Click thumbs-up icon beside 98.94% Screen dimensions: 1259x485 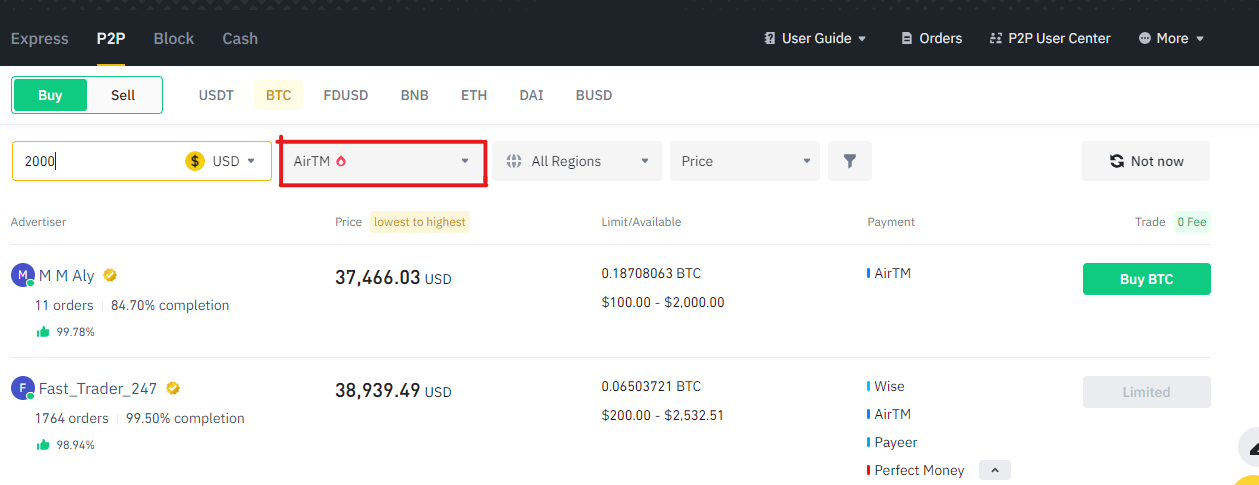coord(43,444)
